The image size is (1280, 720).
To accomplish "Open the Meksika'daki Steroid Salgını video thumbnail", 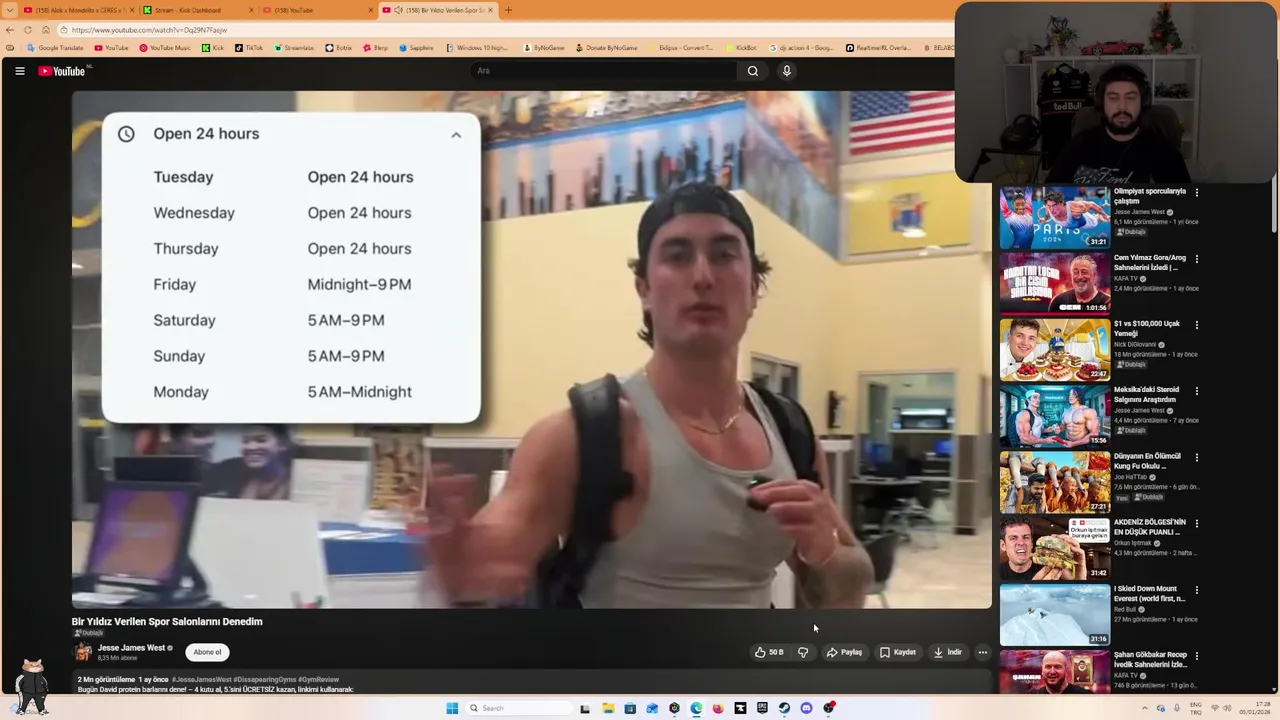I will click(1054, 416).
